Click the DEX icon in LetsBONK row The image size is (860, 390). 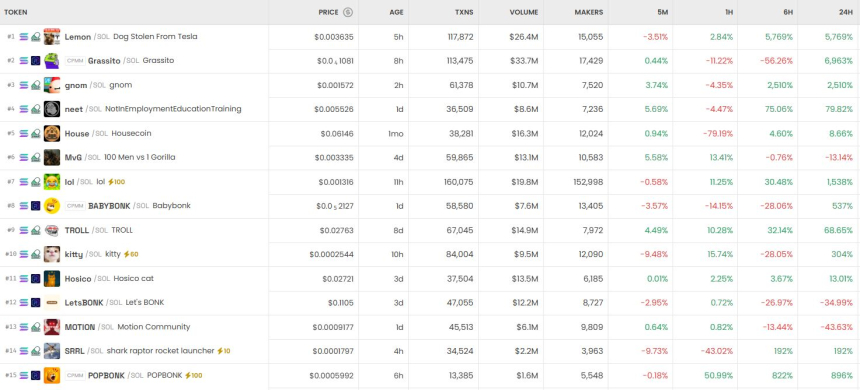pyautogui.click(x=35, y=303)
